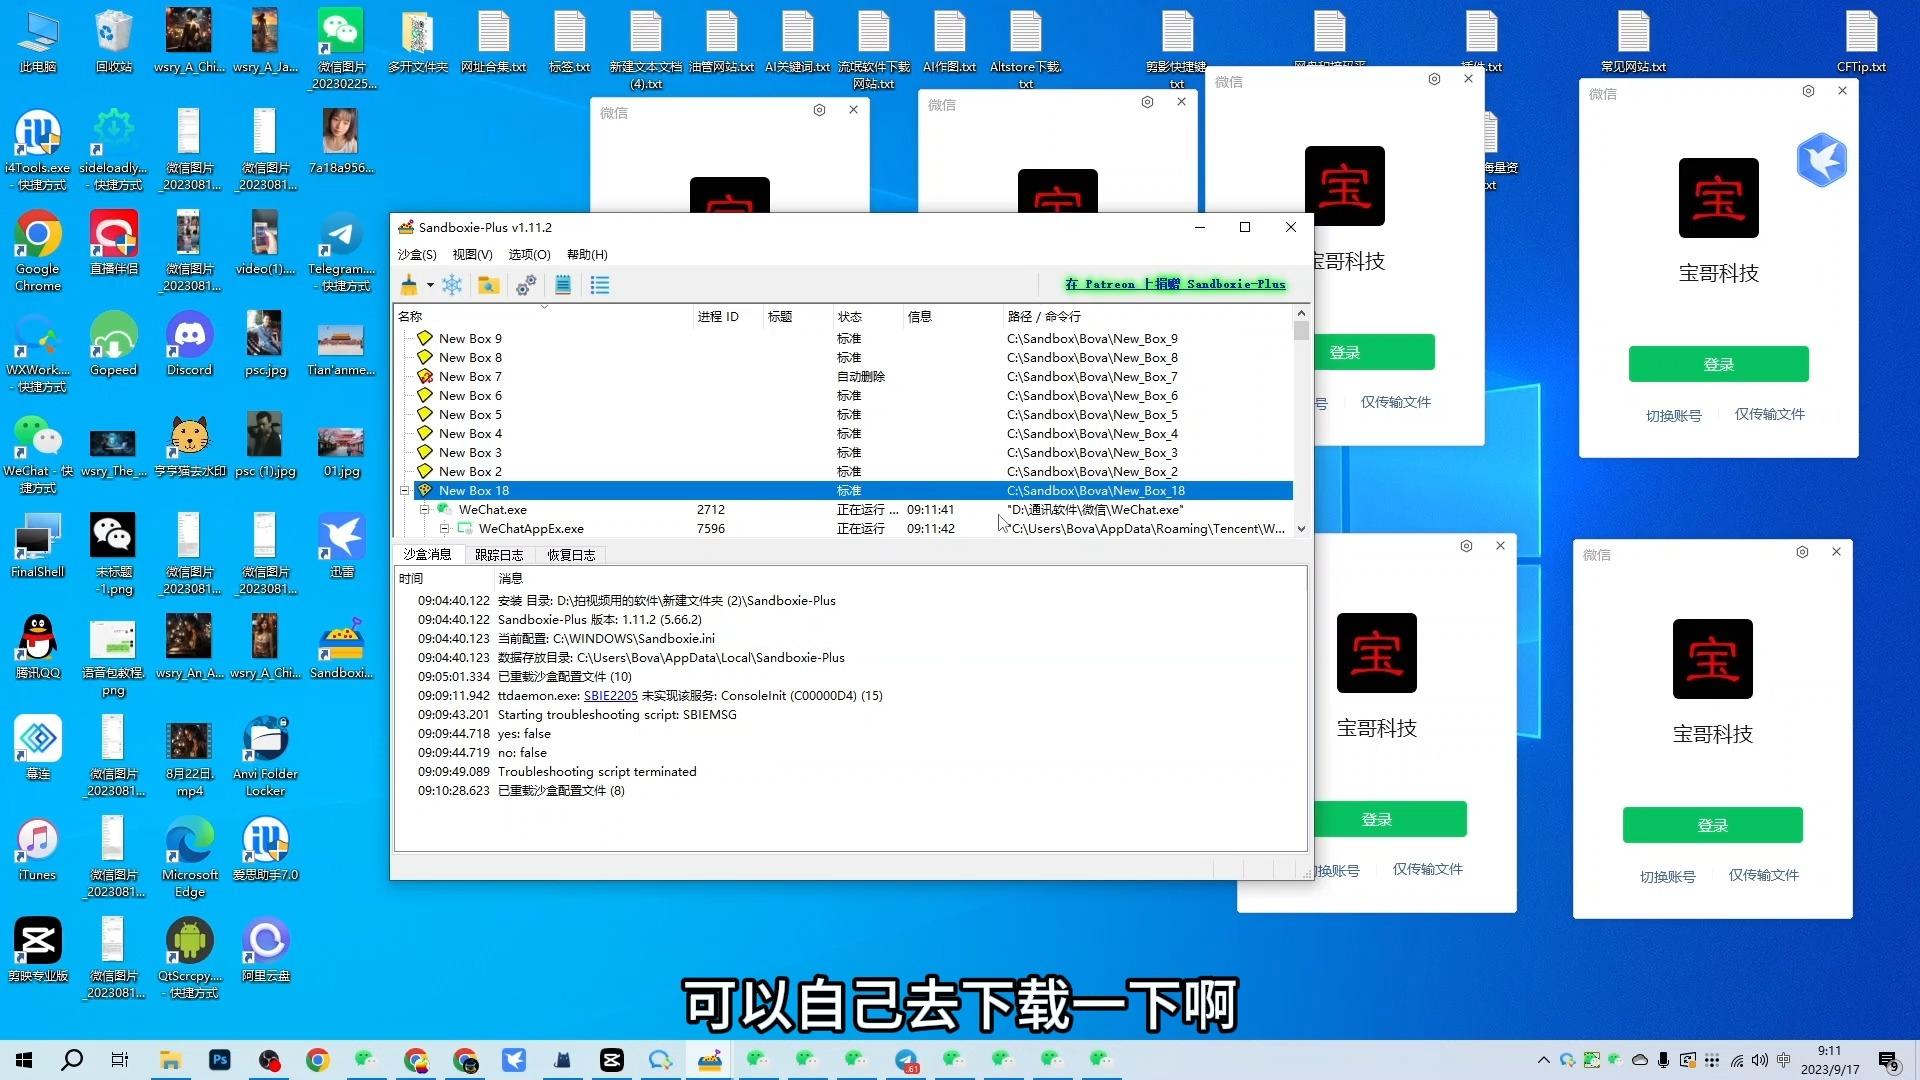Click the volume speaker tray icon

pos(1760,1060)
